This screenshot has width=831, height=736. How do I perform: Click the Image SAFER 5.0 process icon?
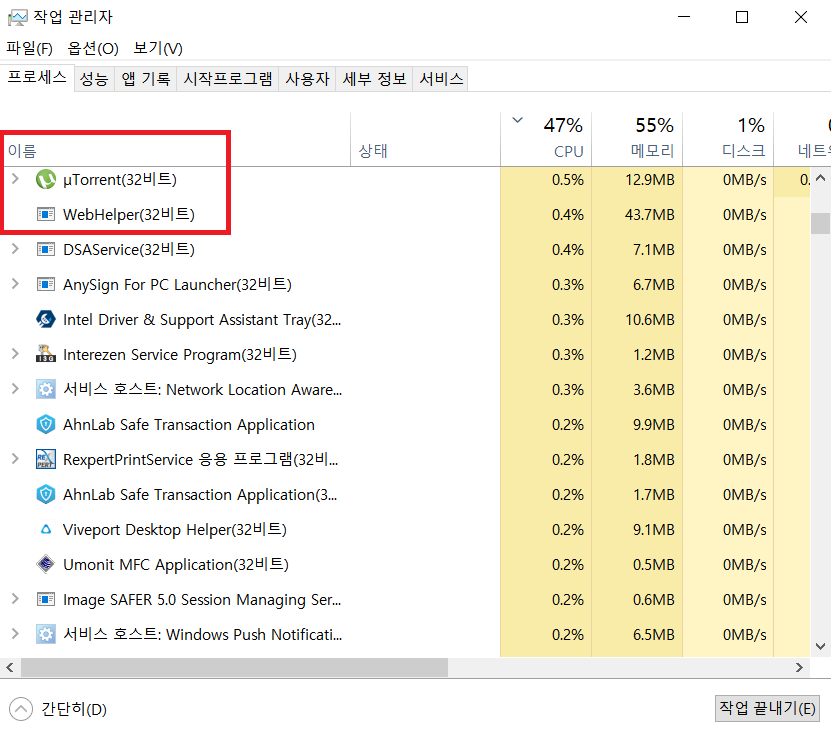click(x=46, y=599)
